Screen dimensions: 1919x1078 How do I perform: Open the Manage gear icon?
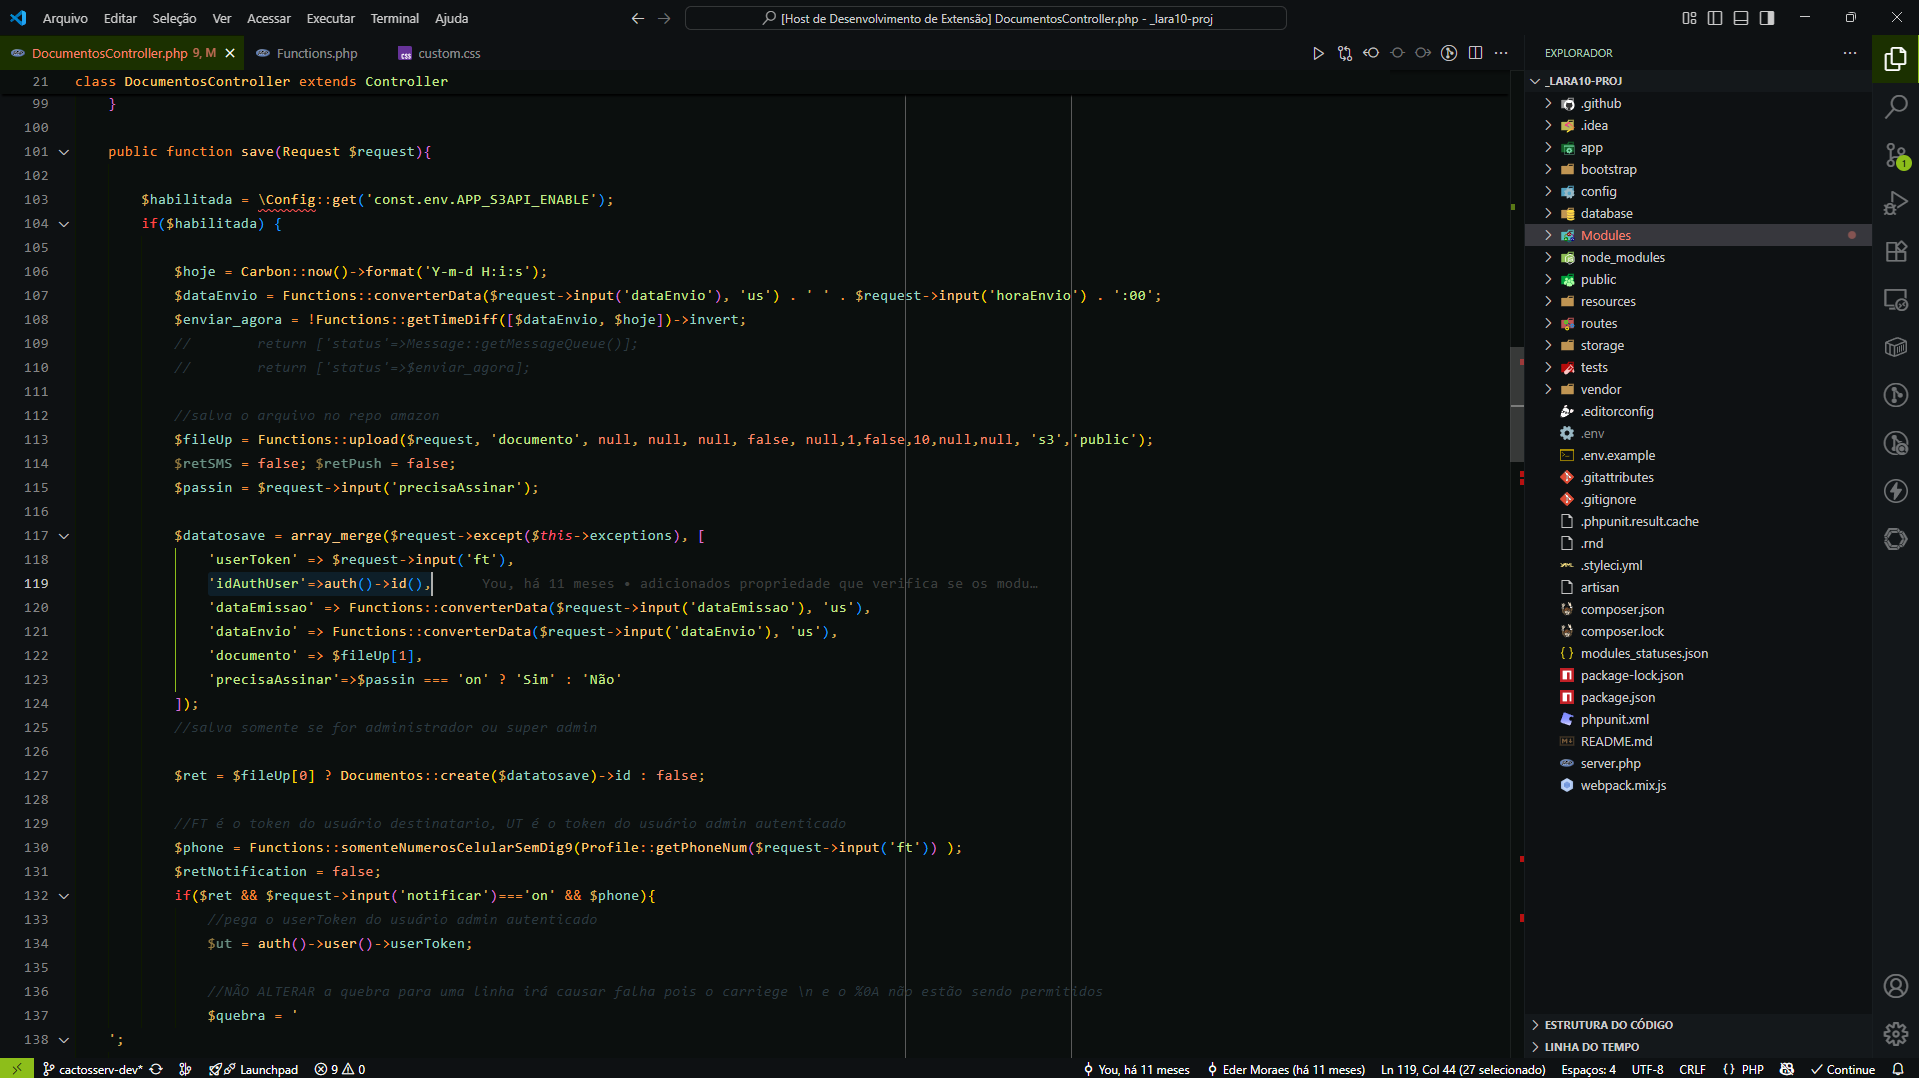[x=1895, y=1033]
